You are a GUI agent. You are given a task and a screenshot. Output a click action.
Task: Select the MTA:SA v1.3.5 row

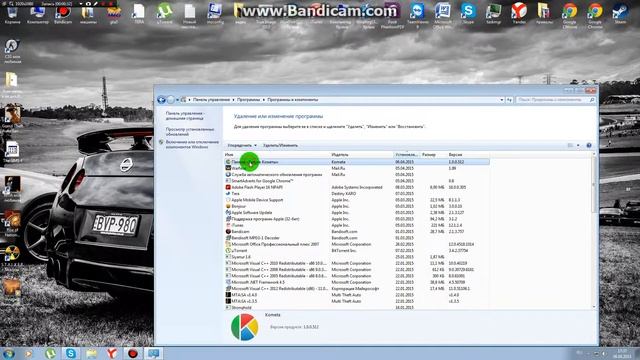point(357,301)
